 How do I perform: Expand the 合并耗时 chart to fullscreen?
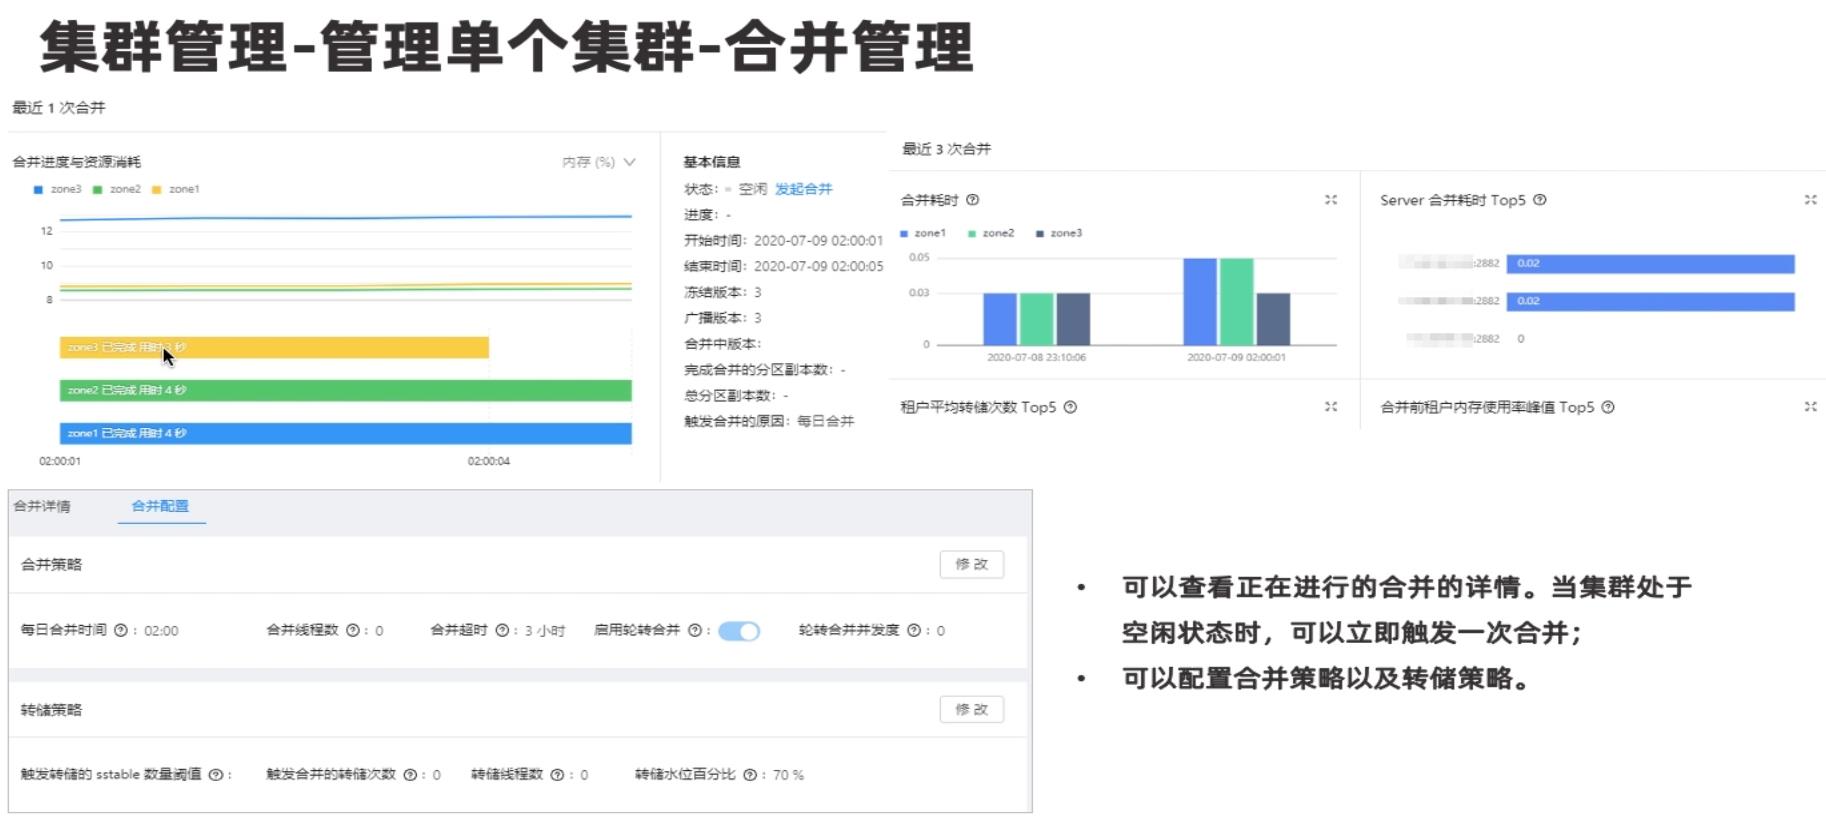tap(1331, 200)
